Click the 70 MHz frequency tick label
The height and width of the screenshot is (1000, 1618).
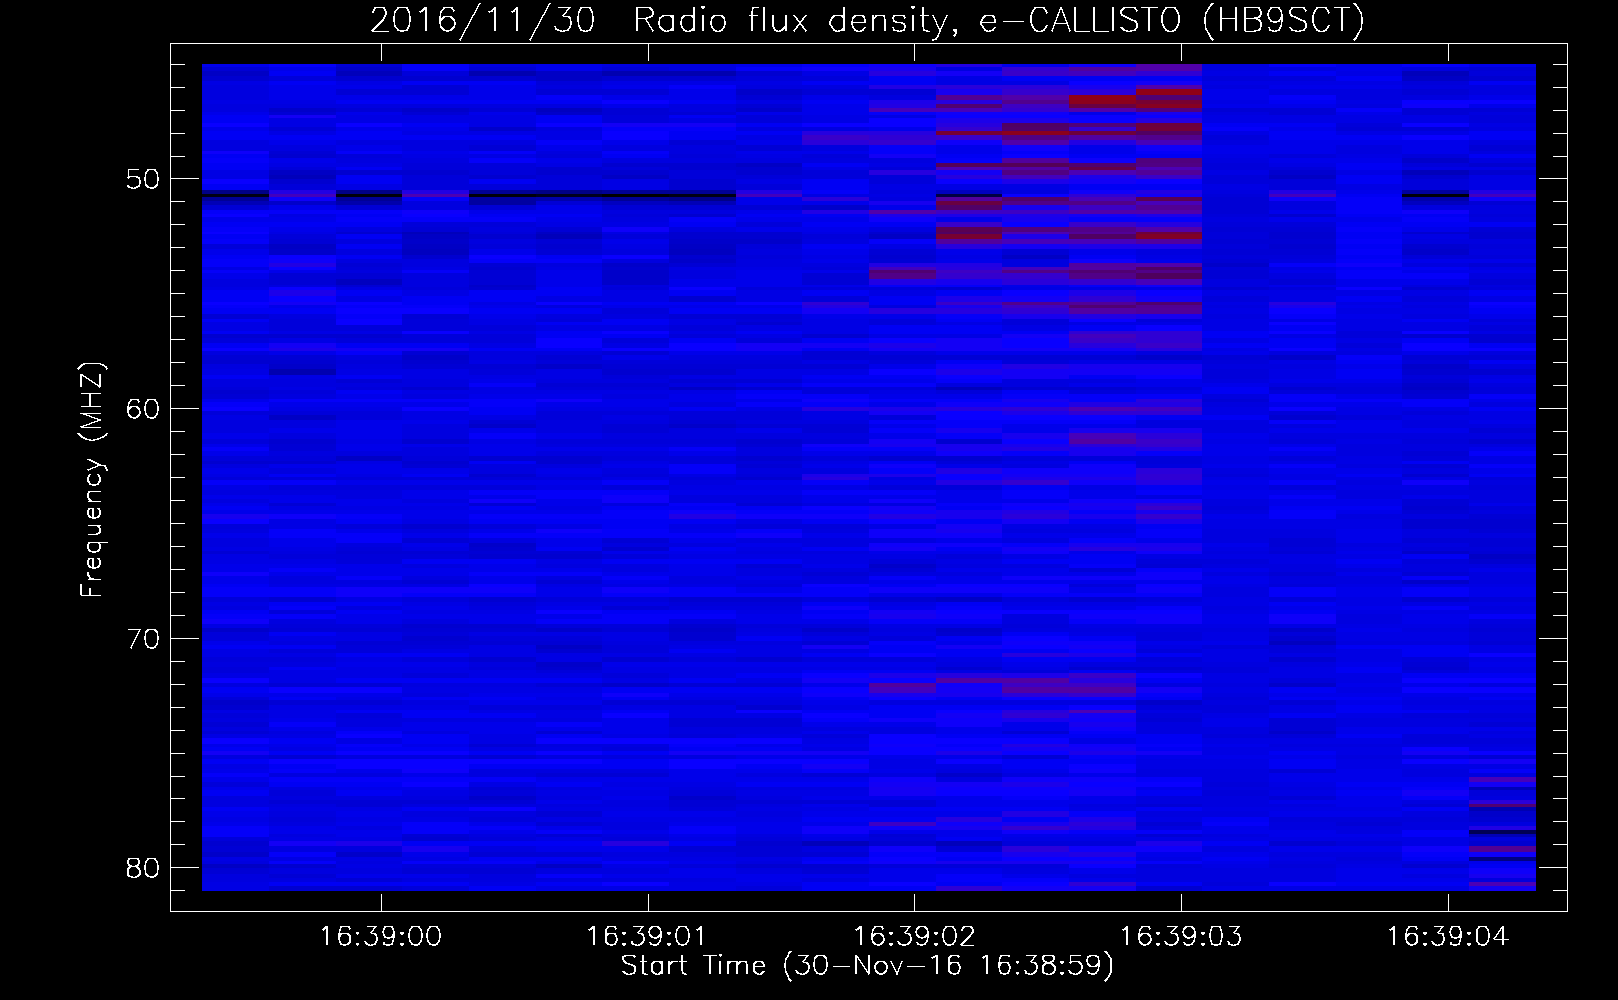coord(144,638)
